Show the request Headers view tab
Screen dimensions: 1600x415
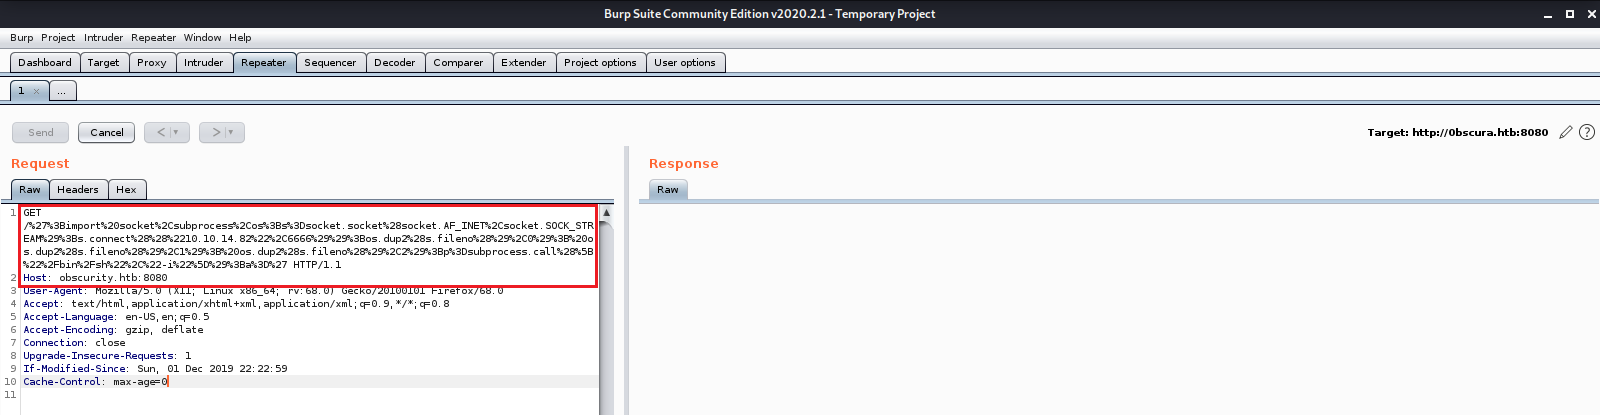pyautogui.click(x=78, y=189)
